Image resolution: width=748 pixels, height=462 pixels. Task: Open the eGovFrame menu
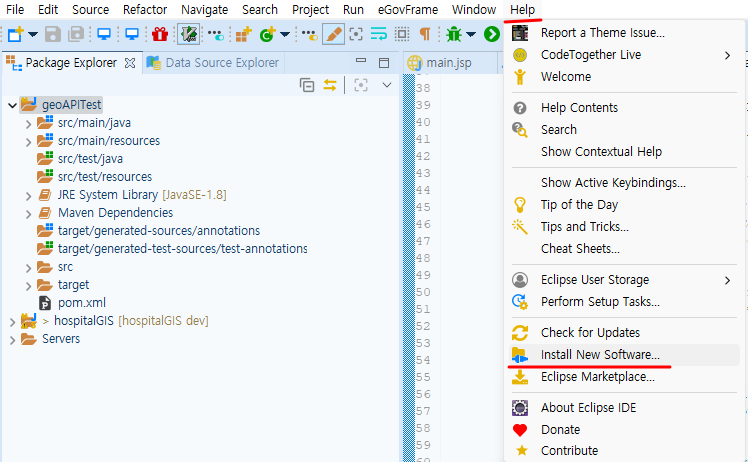tap(408, 10)
